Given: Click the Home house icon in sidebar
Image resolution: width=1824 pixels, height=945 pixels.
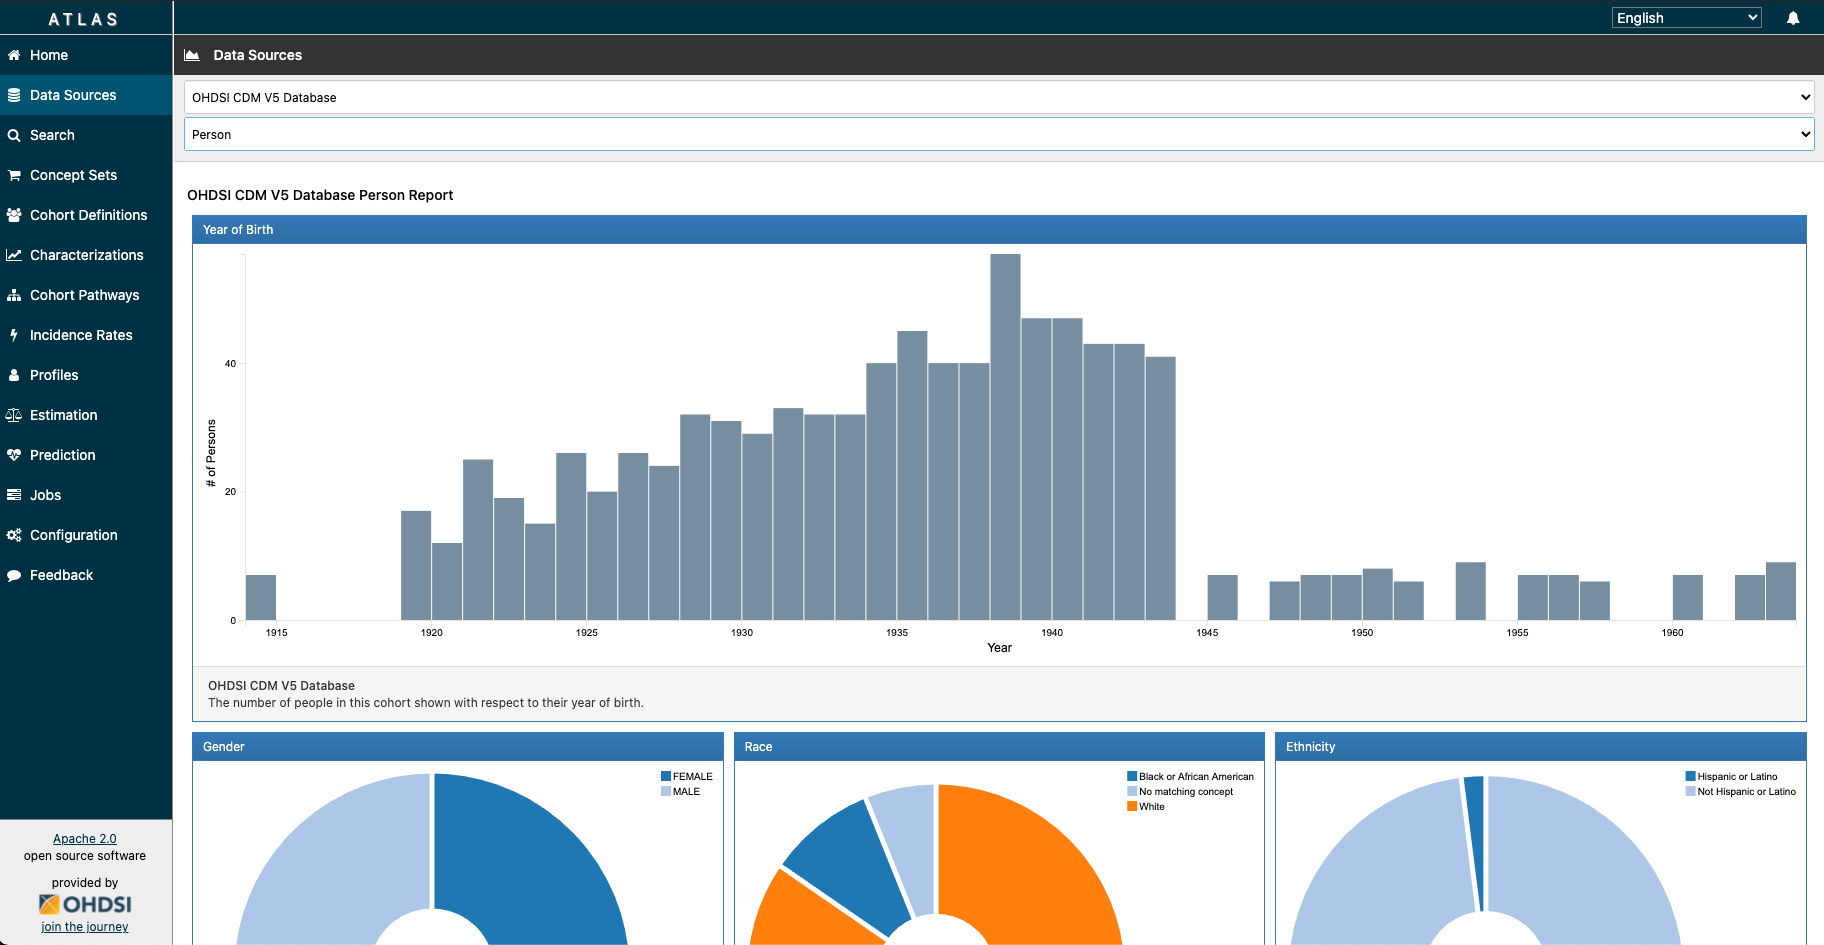Looking at the screenshot, I should coord(14,55).
